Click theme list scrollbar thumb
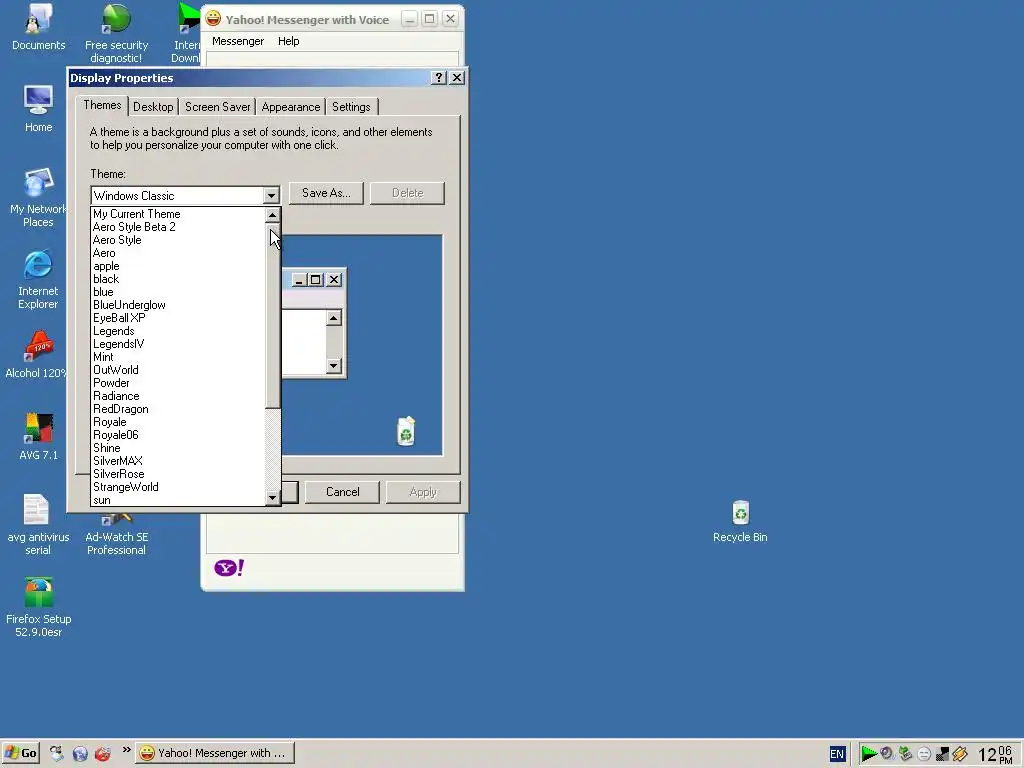1024x768 pixels. [x=272, y=316]
